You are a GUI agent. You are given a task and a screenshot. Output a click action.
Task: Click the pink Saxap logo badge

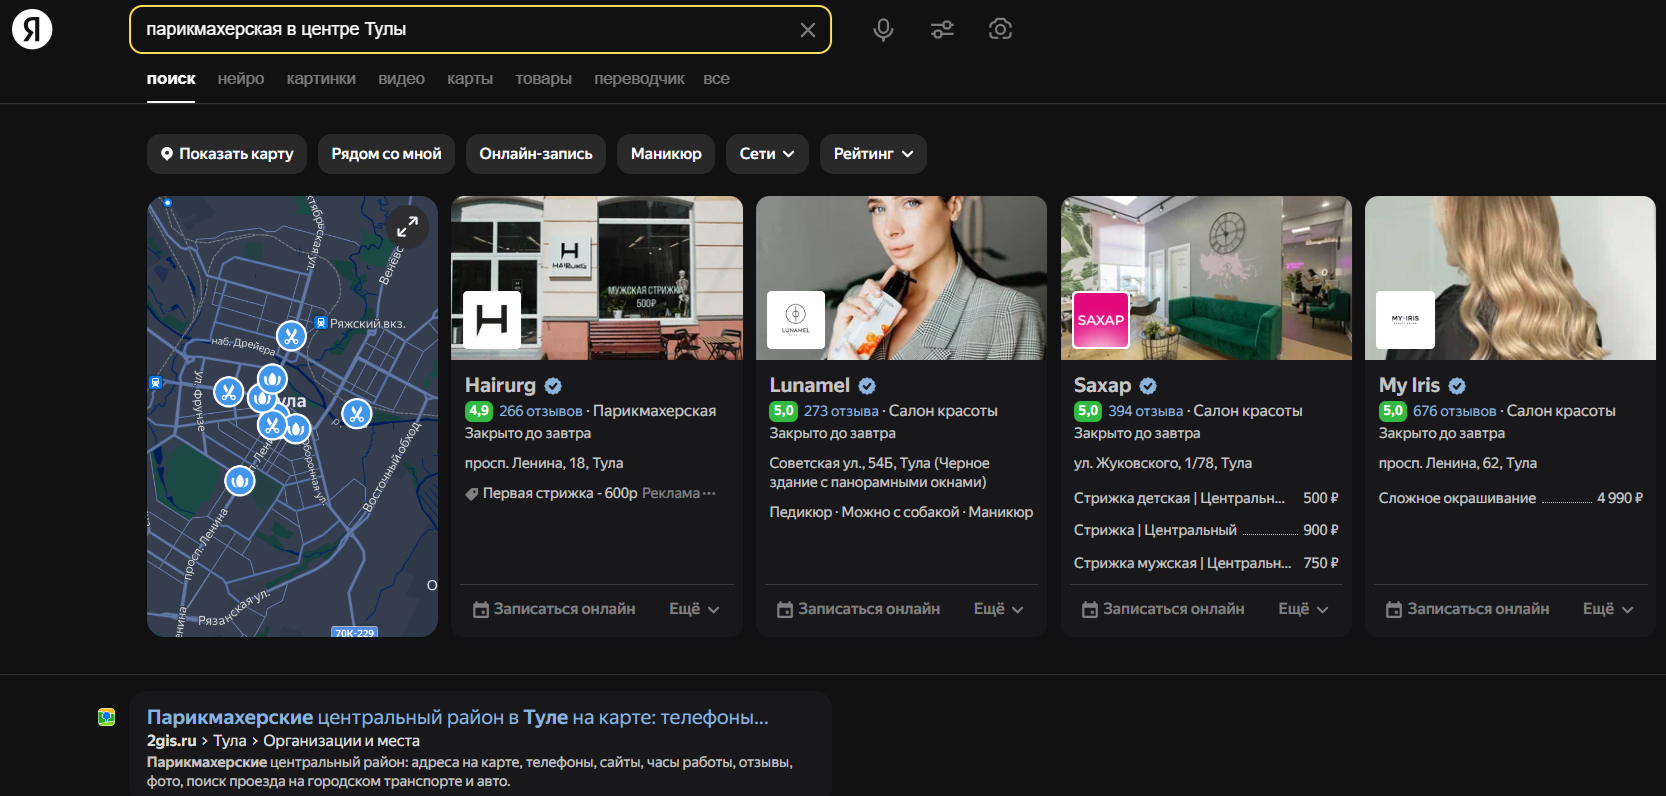point(1101,320)
